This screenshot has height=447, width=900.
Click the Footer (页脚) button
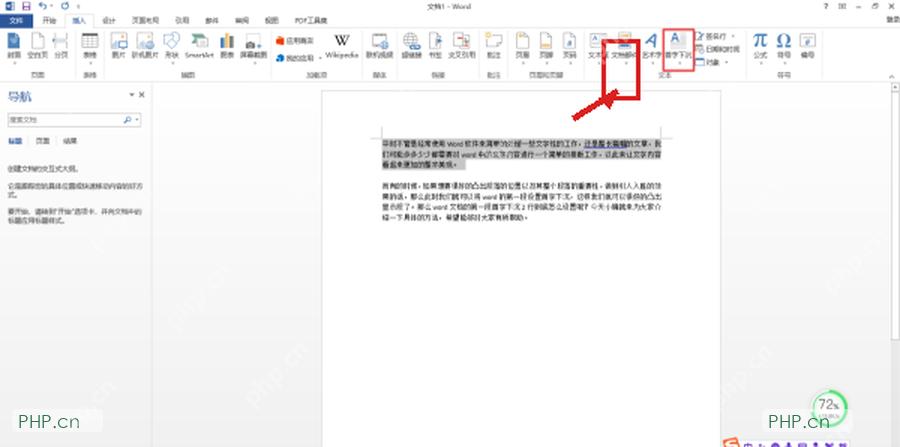click(x=546, y=46)
